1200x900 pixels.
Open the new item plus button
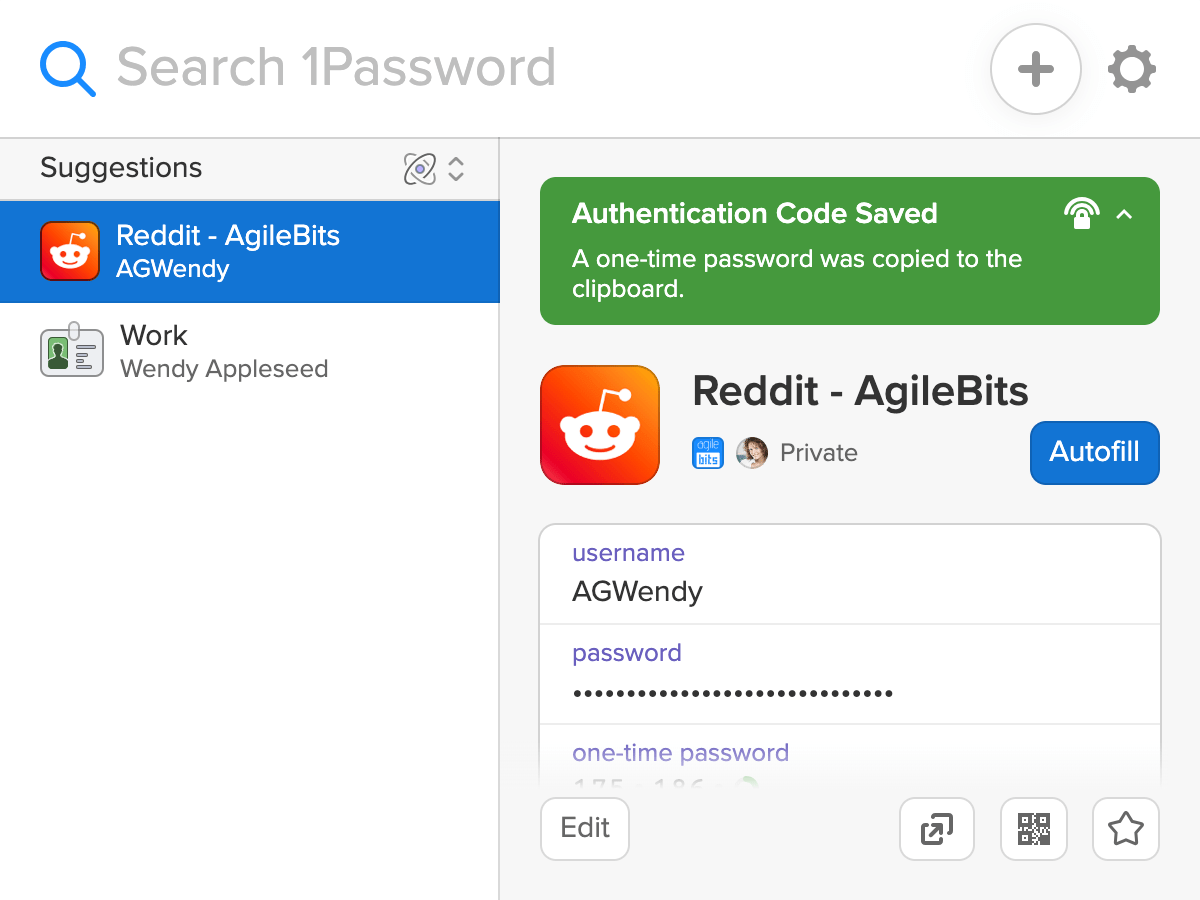pyautogui.click(x=1035, y=69)
